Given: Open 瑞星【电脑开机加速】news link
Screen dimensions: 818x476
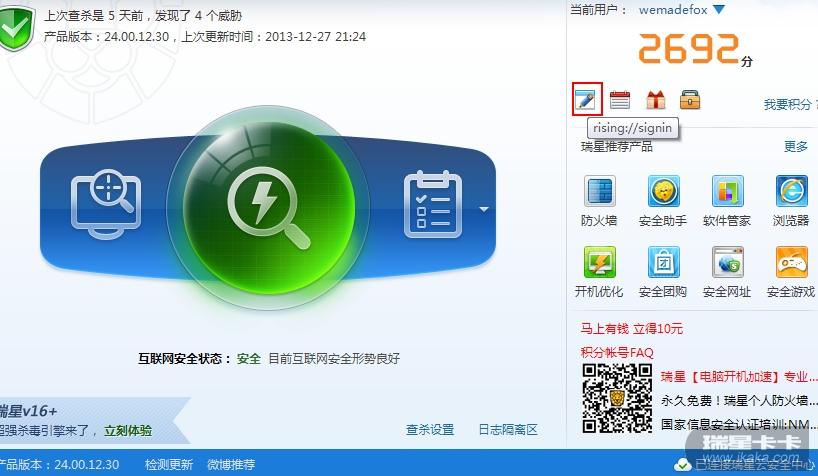Looking at the screenshot, I should pos(738,377).
